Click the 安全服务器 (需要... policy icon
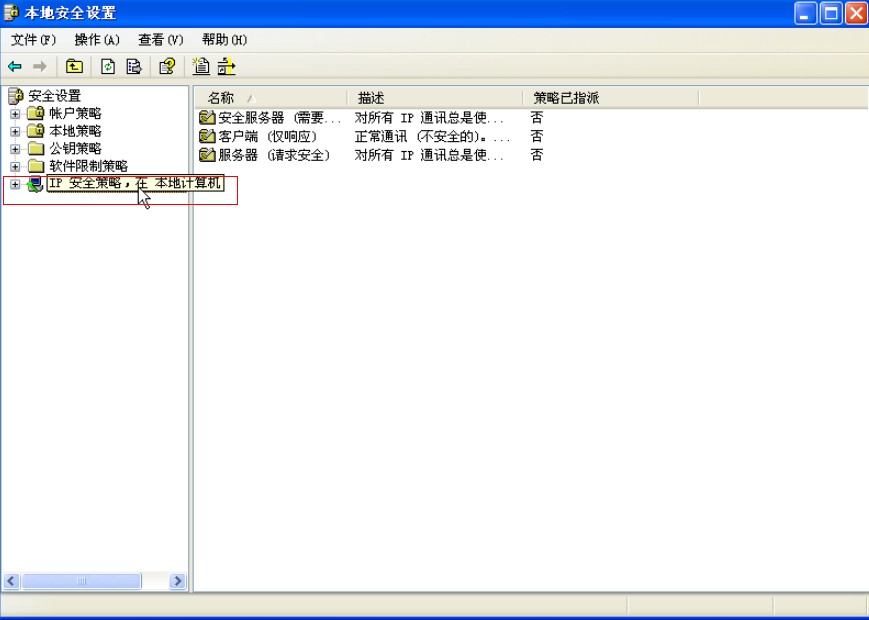The height and width of the screenshot is (620, 869). tap(207, 117)
